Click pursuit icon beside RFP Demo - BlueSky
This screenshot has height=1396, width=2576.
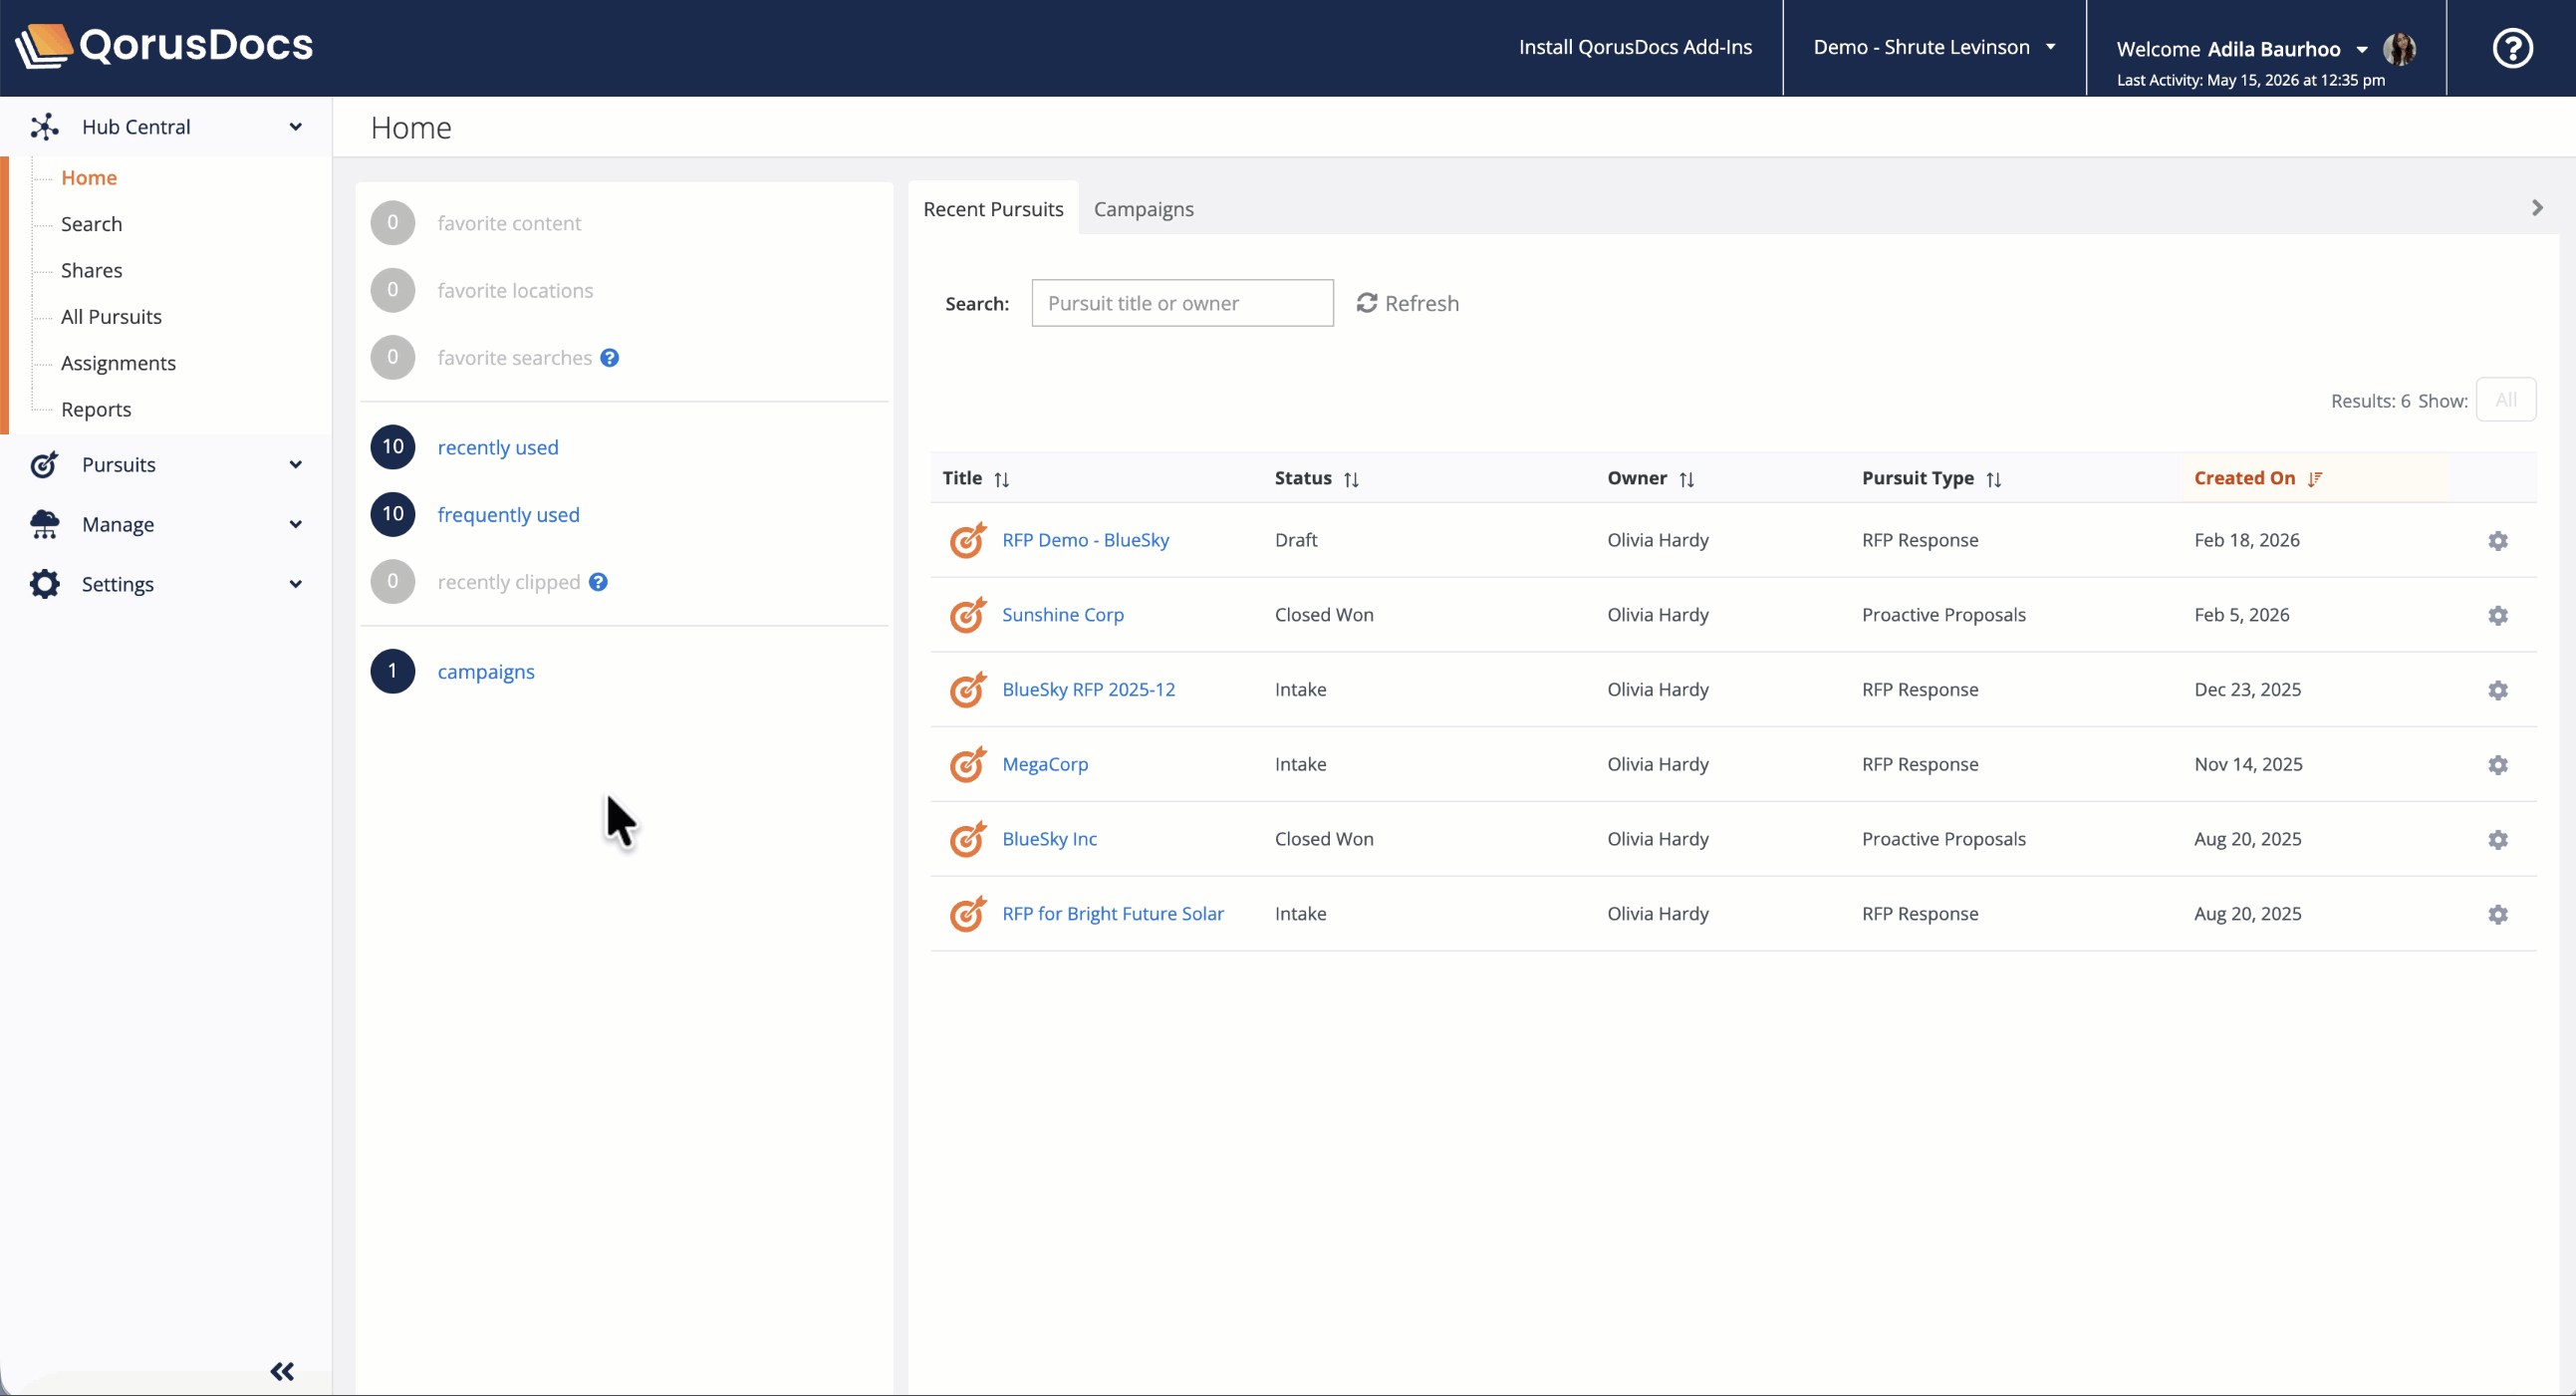click(x=968, y=540)
